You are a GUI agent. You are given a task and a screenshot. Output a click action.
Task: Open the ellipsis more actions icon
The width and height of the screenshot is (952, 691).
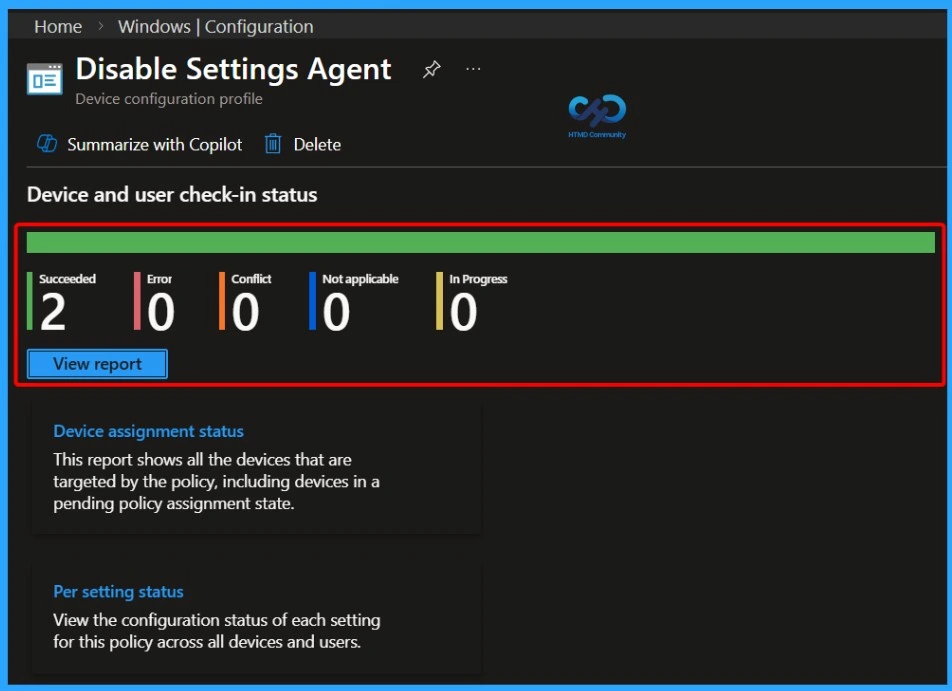point(473,69)
